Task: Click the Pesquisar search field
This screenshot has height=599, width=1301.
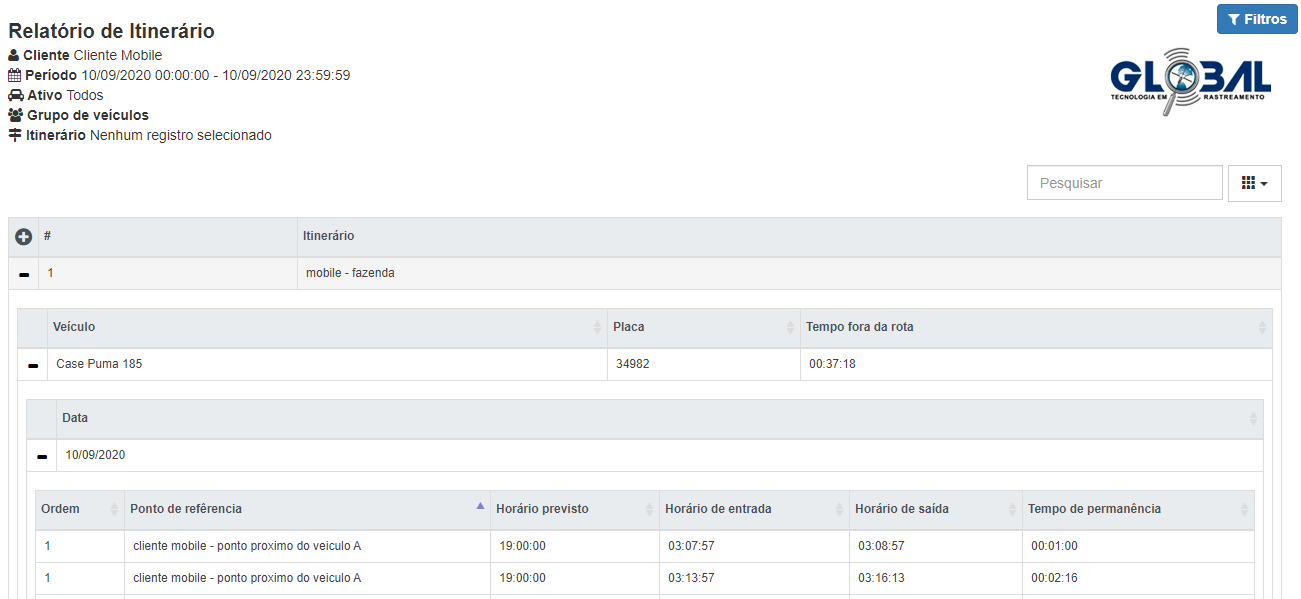Action: pos(1124,183)
